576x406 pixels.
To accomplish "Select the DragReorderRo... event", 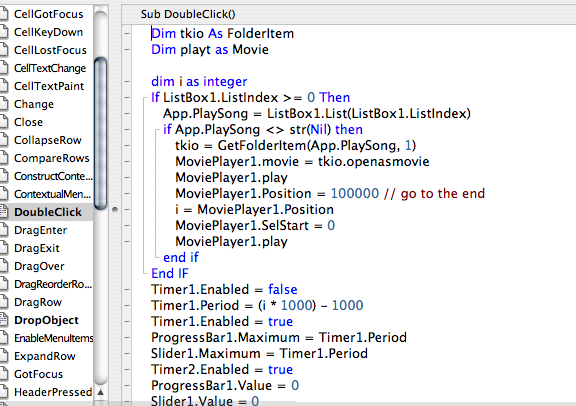I will [x=53, y=284].
